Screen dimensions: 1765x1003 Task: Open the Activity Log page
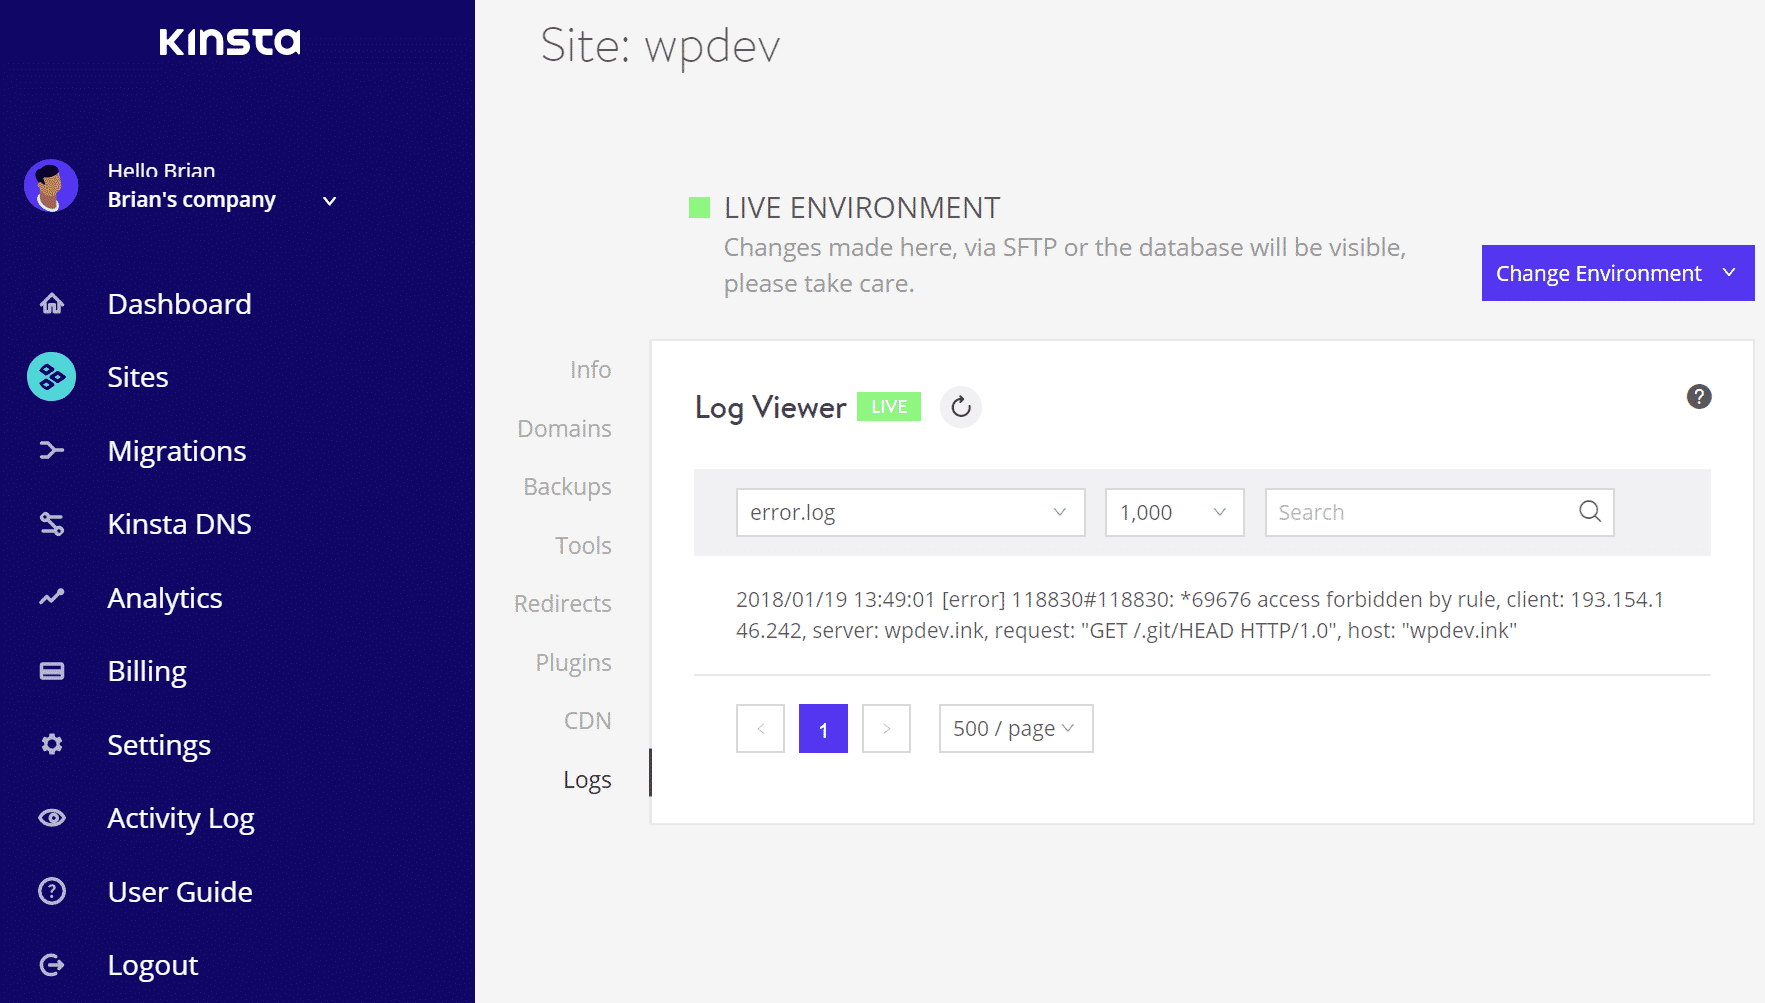click(x=181, y=818)
